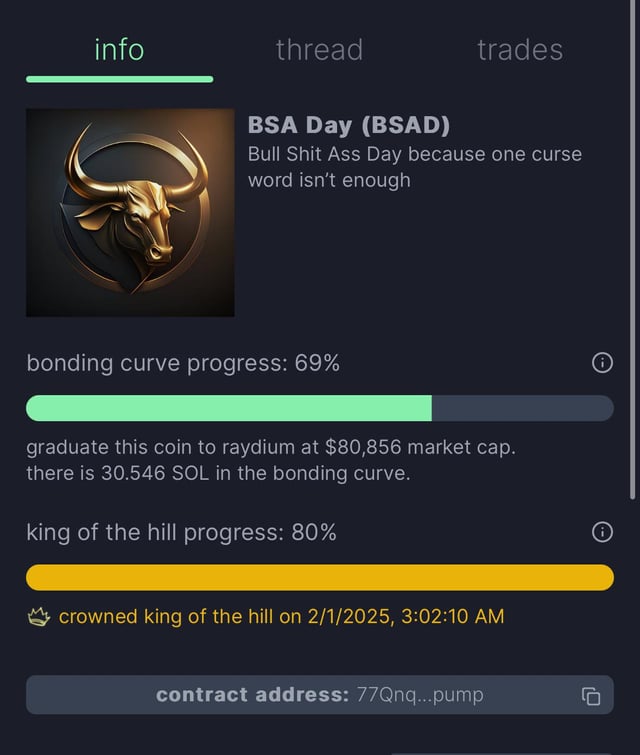The height and width of the screenshot is (755, 640).
Task: Tap the golden bull coin image
Action: pyautogui.click(x=130, y=212)
